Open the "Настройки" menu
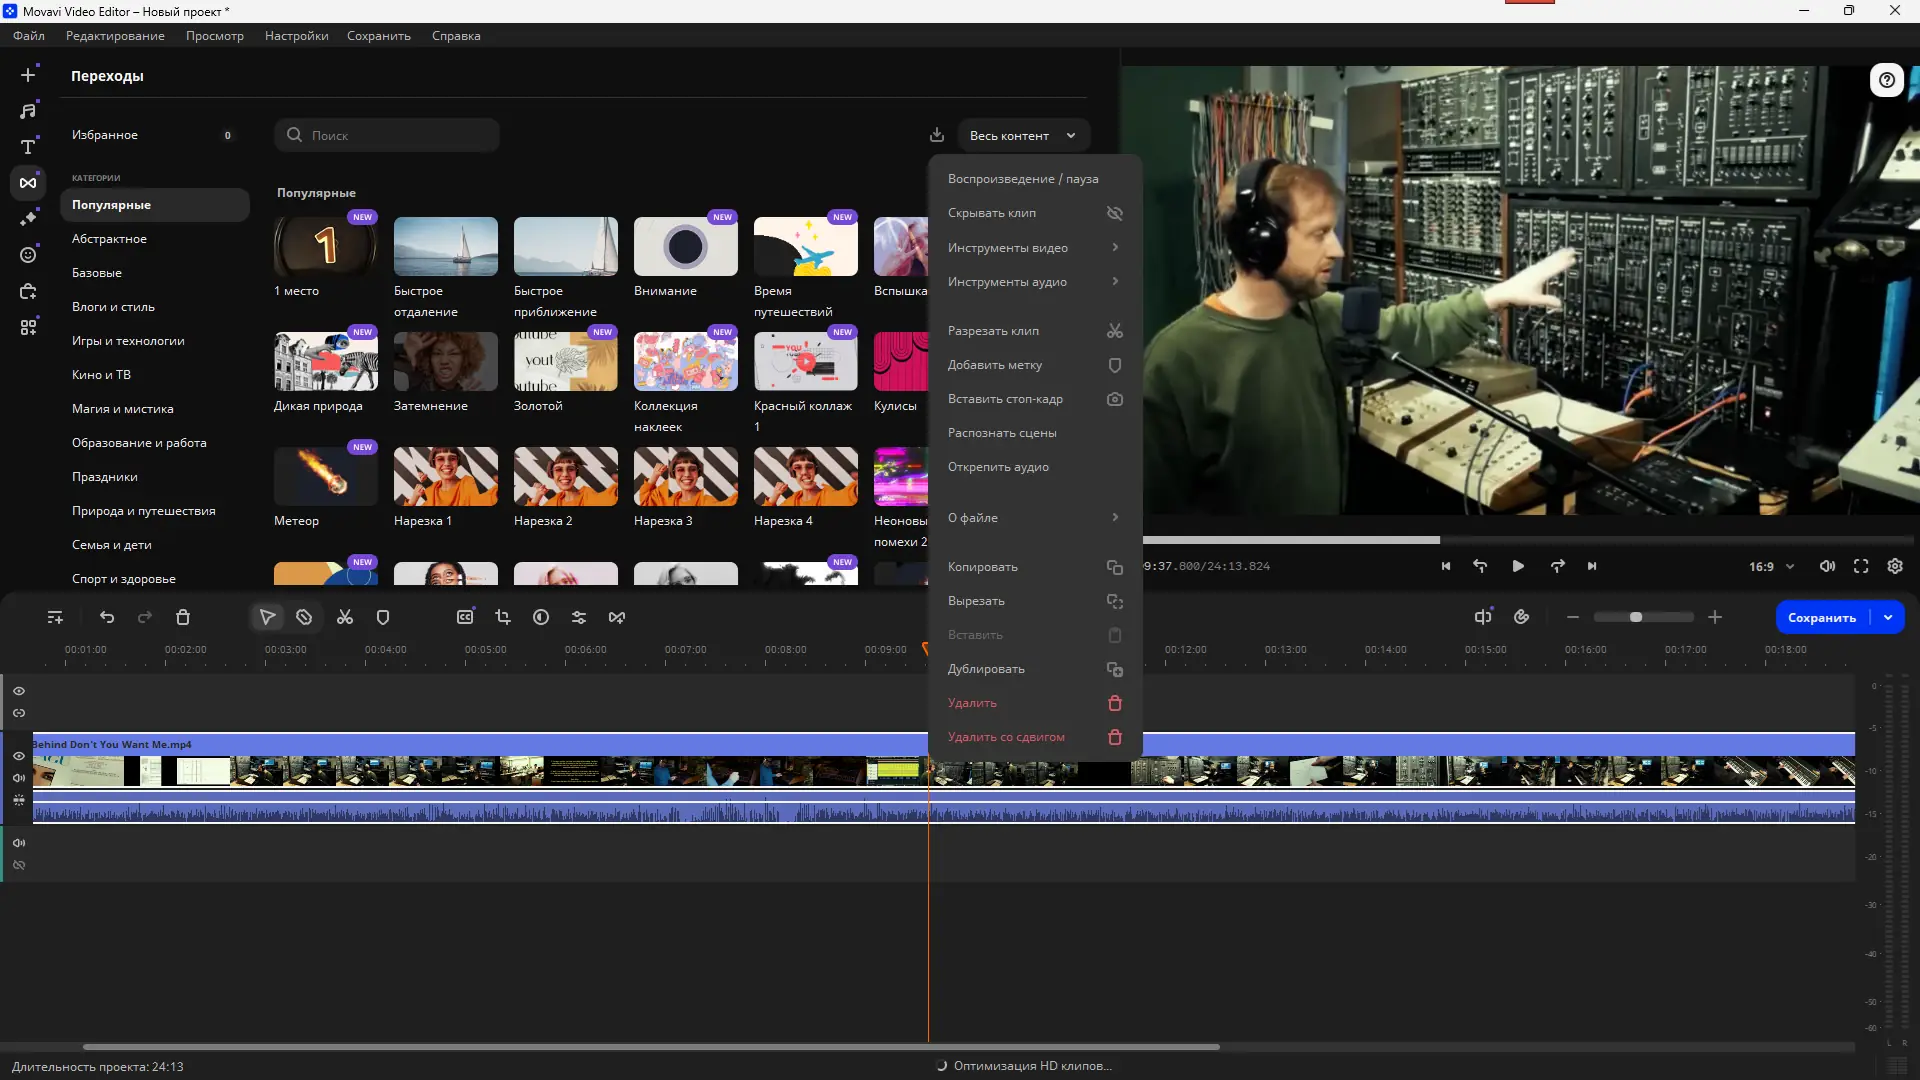1920x1080 pixels. pyautogui.click(x=296, y=36)
